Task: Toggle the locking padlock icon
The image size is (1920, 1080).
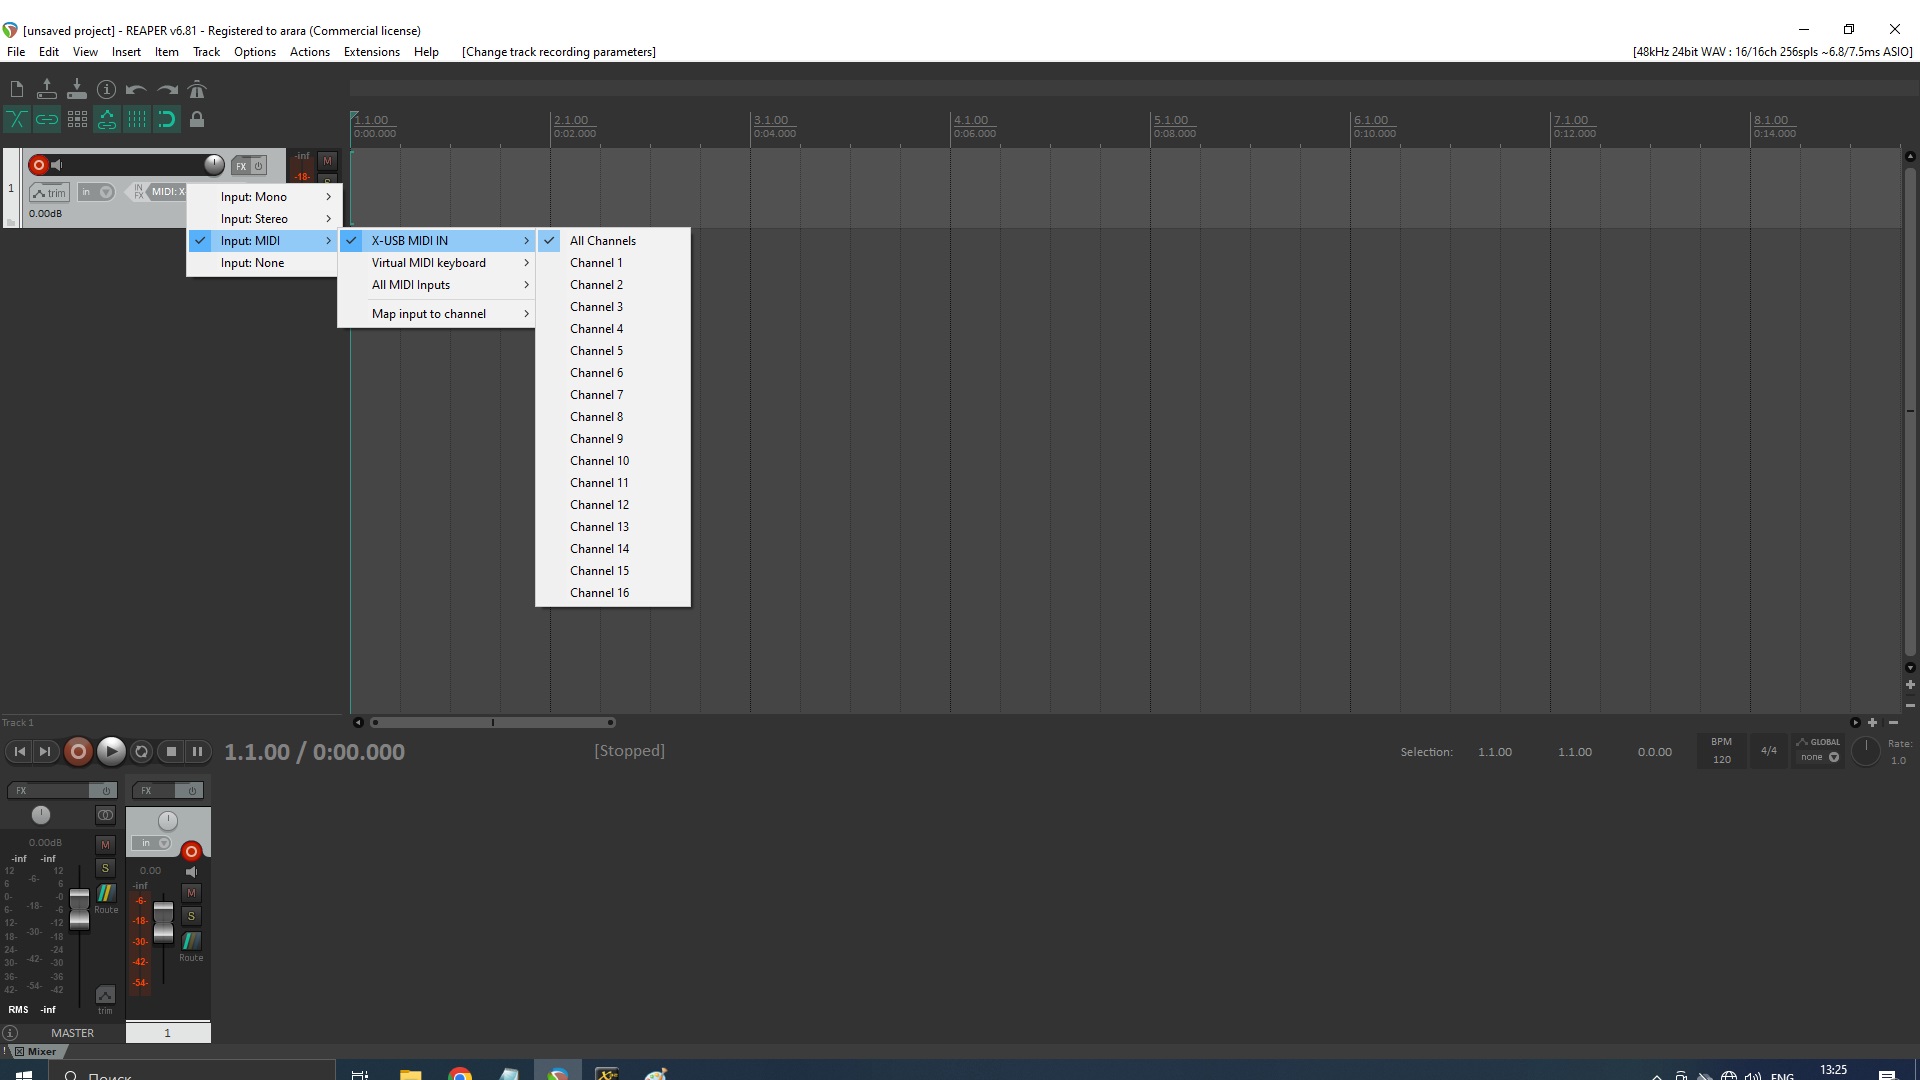Action: click(197, 120)
